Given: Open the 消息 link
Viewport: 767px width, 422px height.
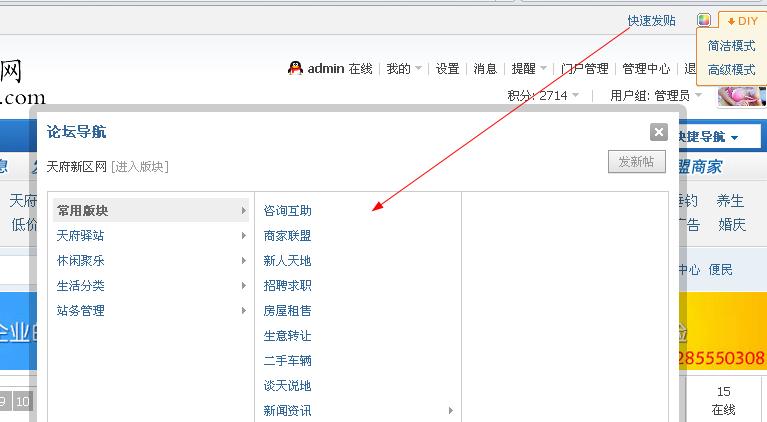Looking at the screenshot, I should click(x=485, y=68).
